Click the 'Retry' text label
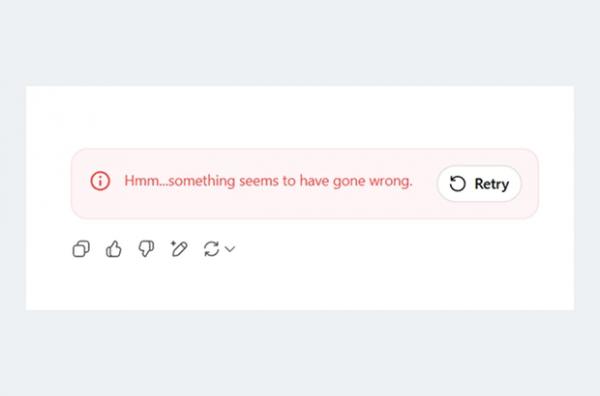The width and height of the screenshot is (600, 396). click(x=492, y=184)
